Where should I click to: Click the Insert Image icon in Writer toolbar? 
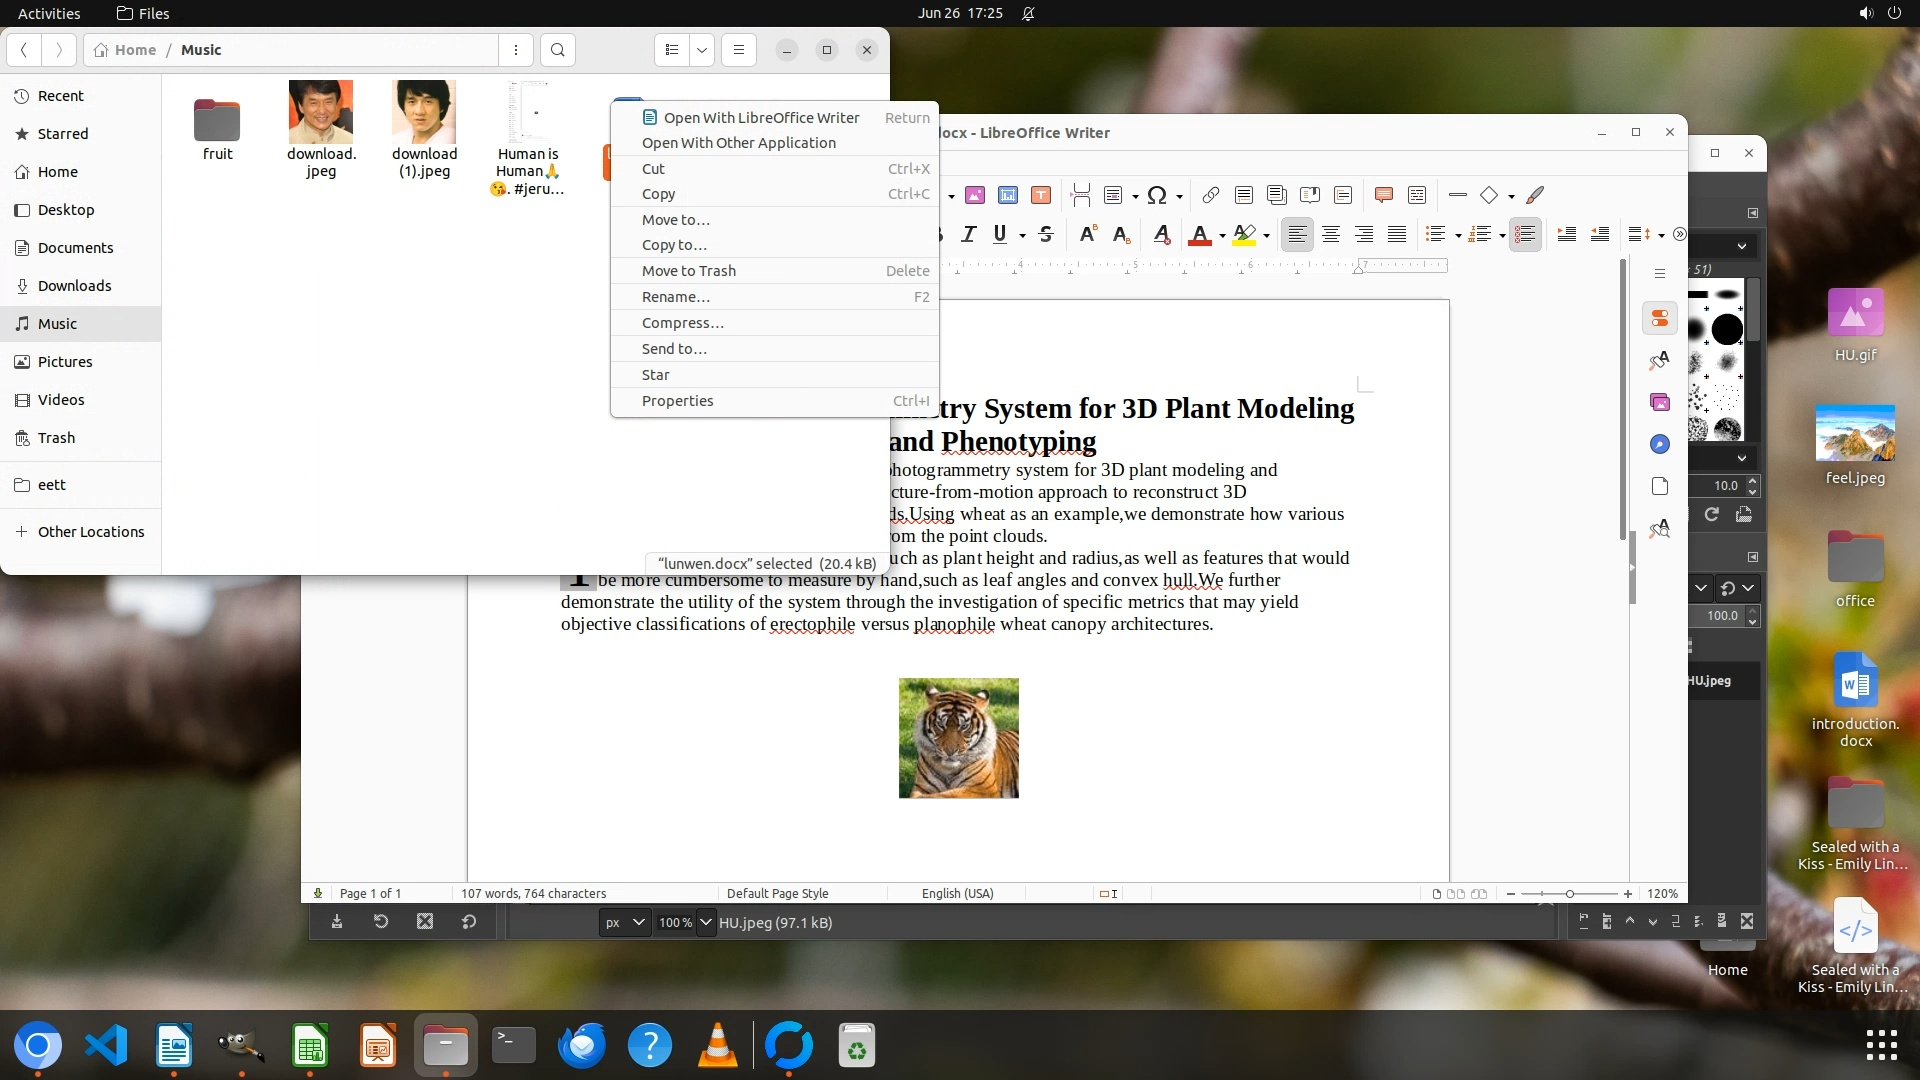click(975, 195)
